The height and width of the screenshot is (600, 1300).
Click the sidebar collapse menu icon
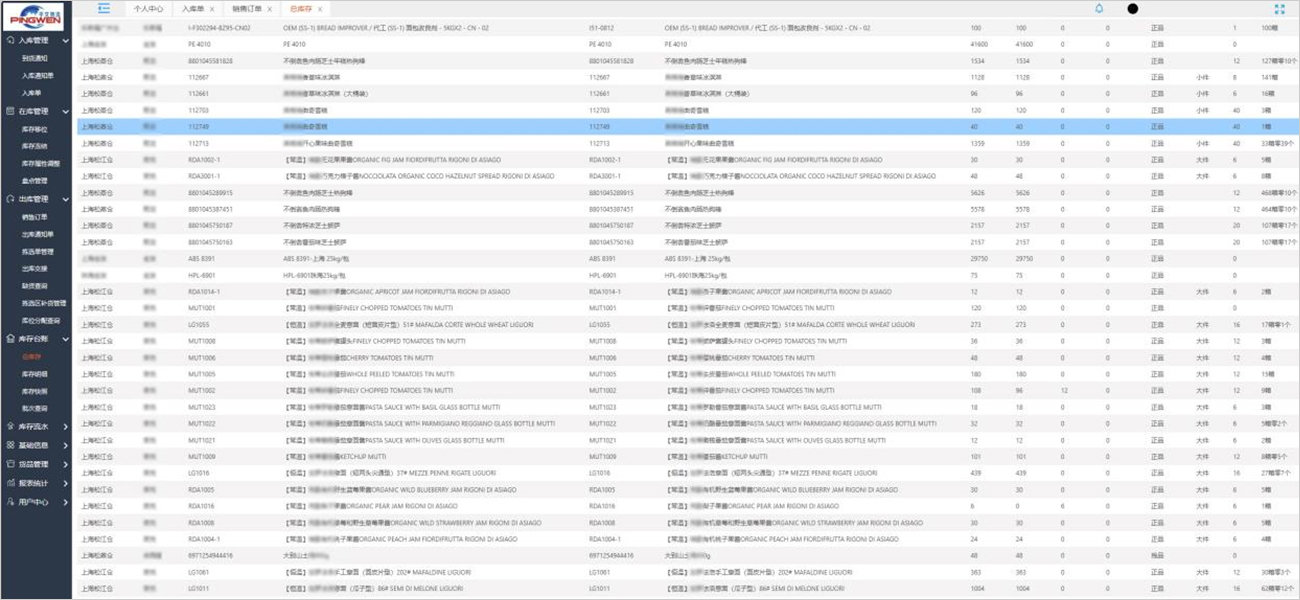pyautogui.click(x=103, y=8)
